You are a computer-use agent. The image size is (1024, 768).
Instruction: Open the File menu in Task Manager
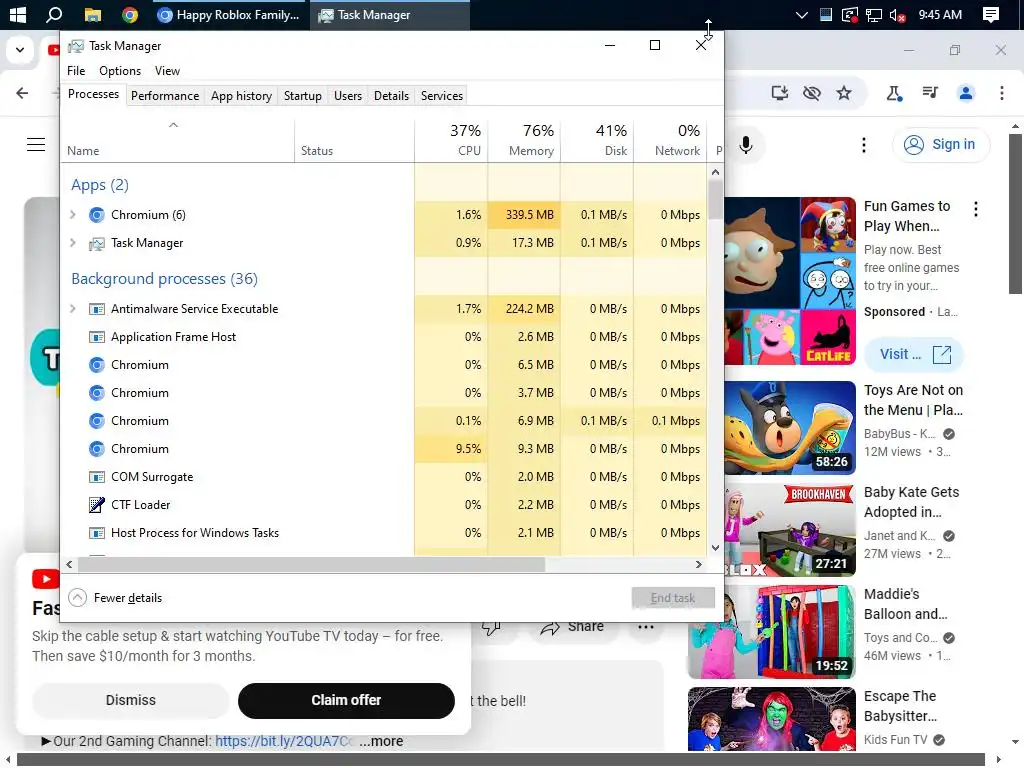76,71
